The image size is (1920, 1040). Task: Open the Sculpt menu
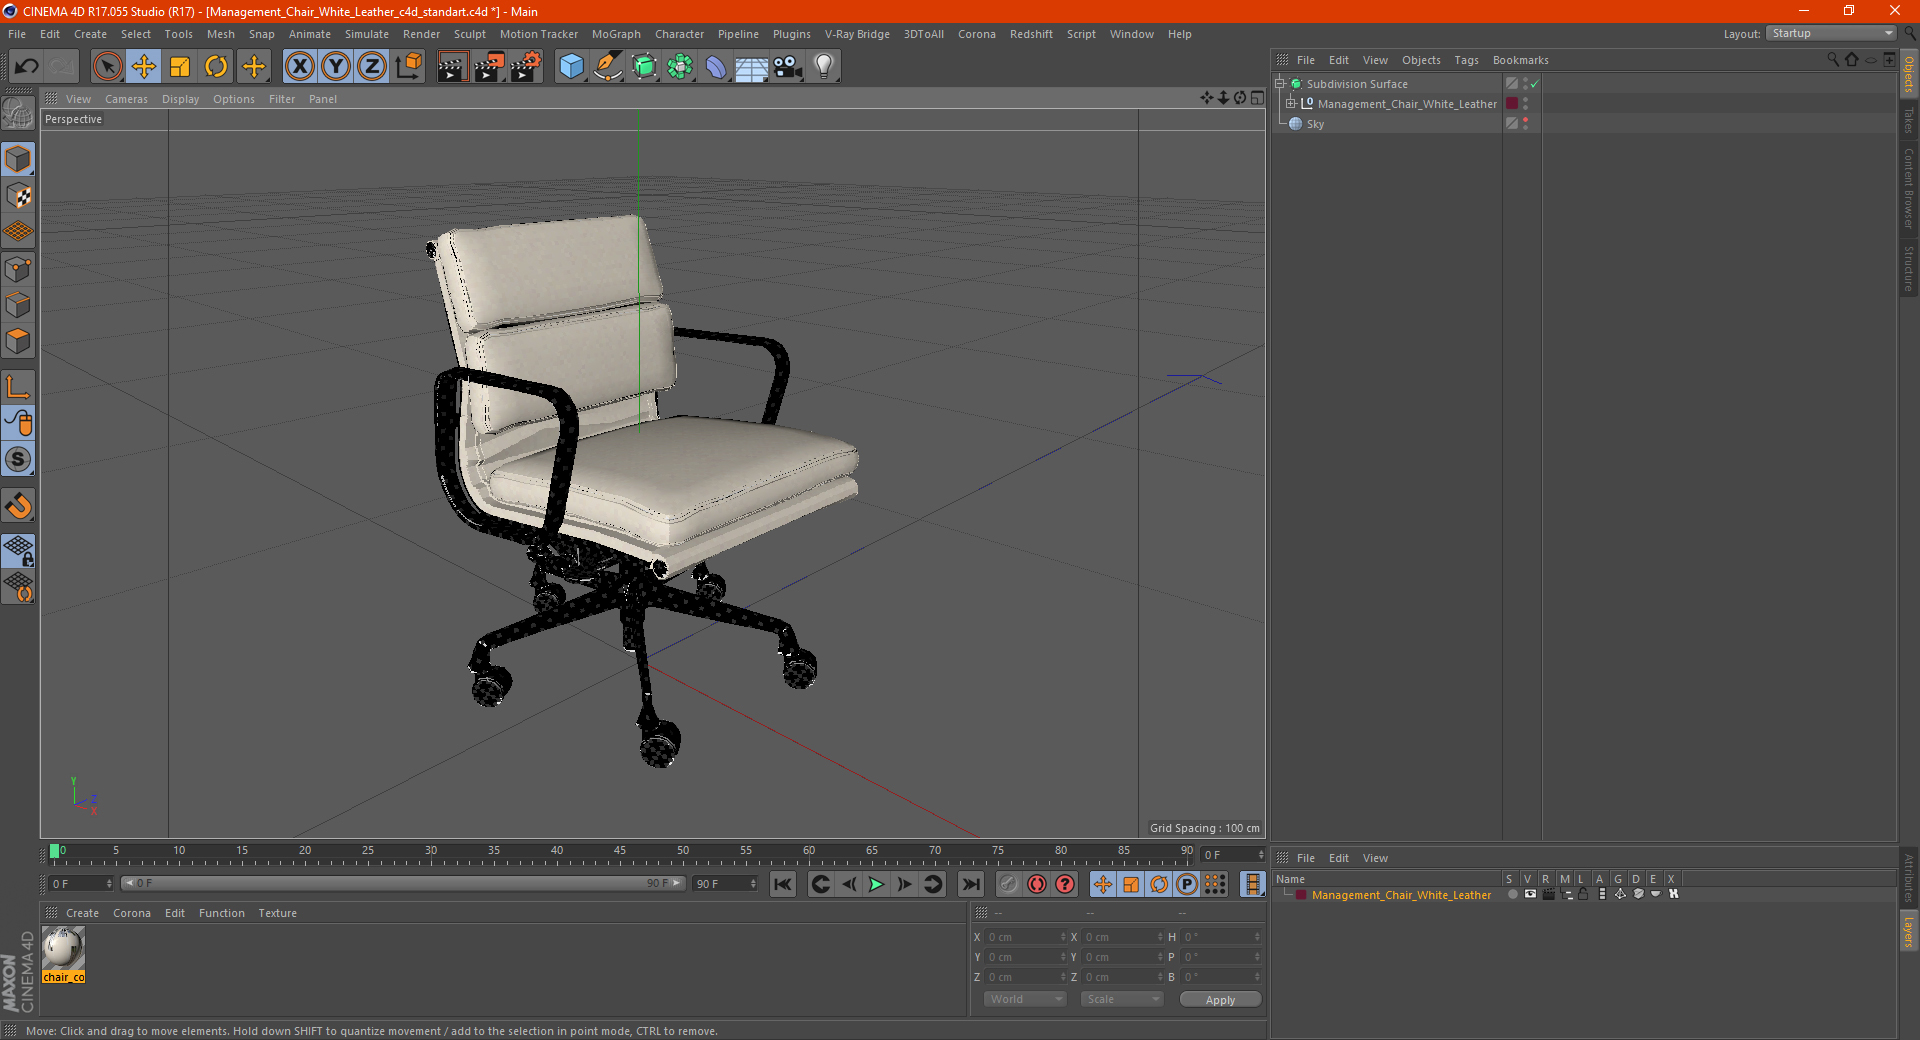coord(469,34)
